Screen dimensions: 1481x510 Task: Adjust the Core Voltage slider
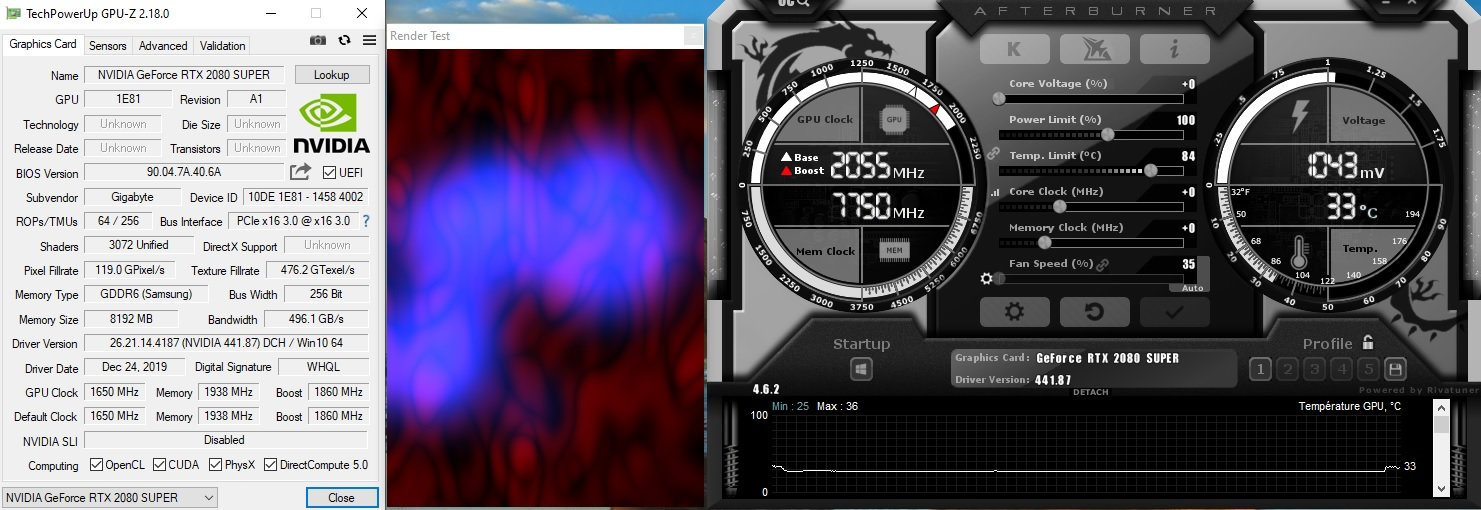[x=1090, y=98]
